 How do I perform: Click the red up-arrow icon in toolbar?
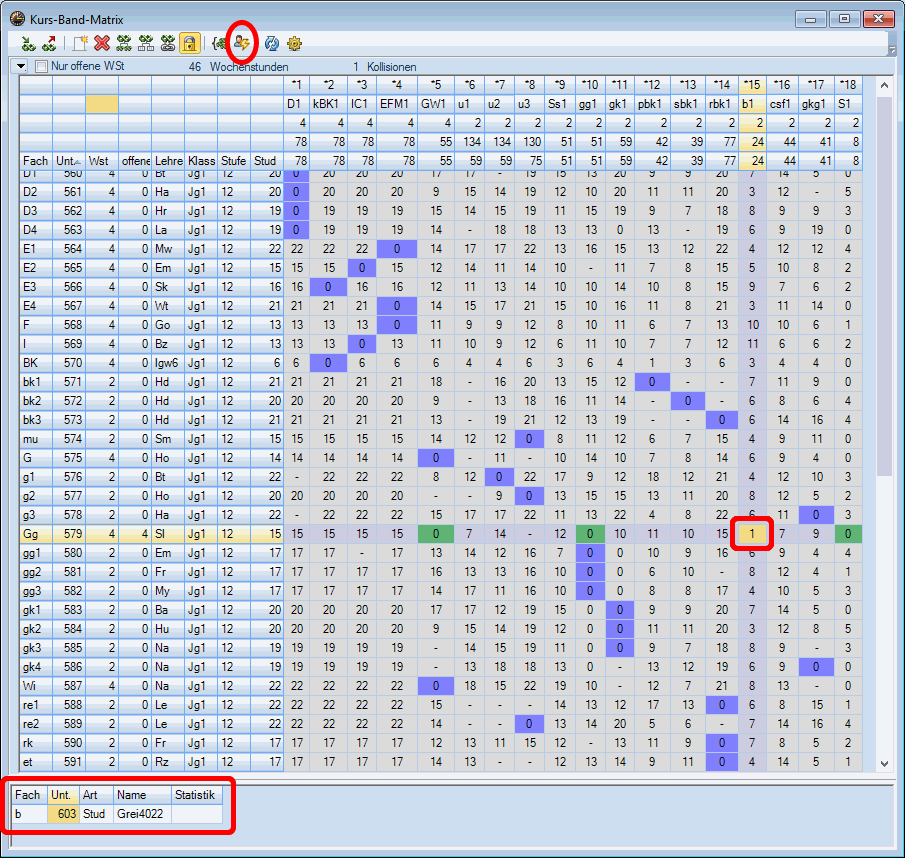[49, 43]
